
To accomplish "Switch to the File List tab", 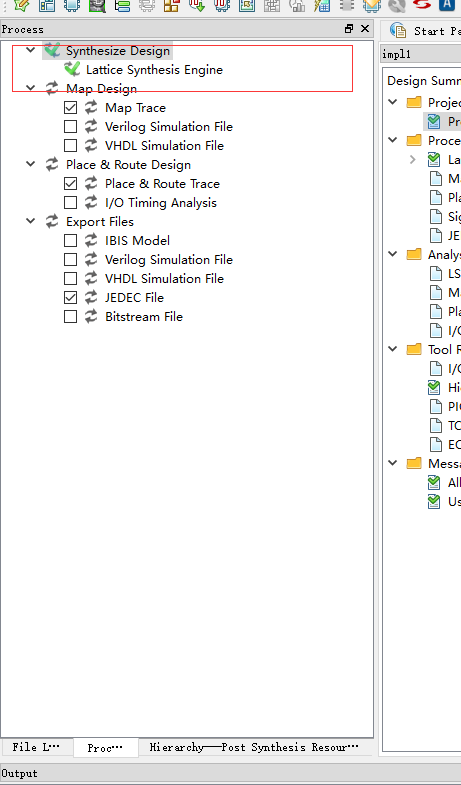I will (37, 747).
